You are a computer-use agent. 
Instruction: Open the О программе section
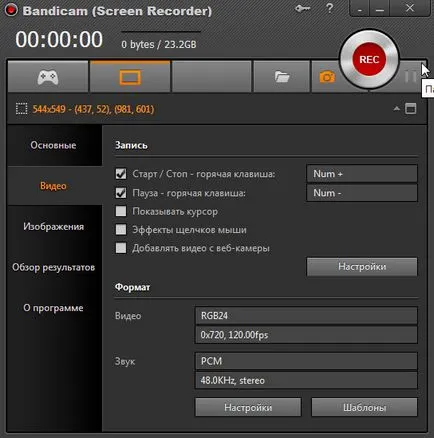point(53,308)
